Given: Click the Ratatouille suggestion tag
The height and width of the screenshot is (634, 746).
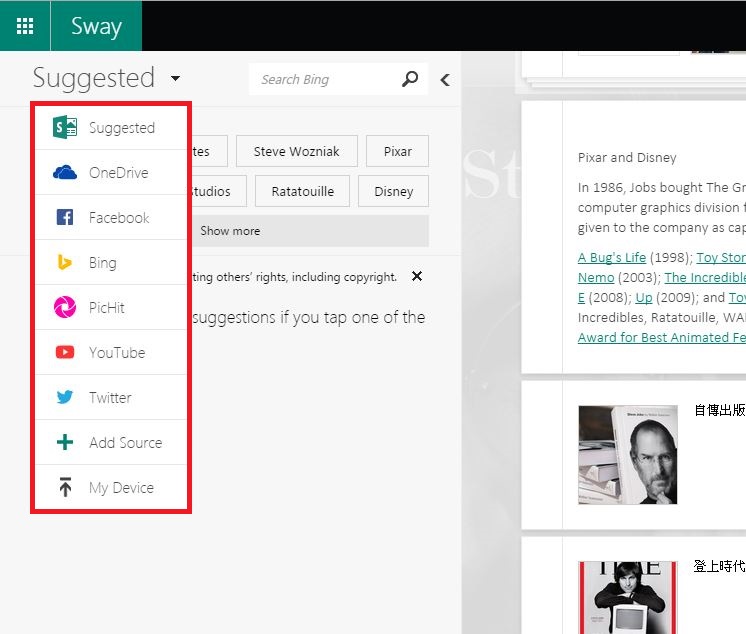Looking at the screenshot, I should [303, 191].
